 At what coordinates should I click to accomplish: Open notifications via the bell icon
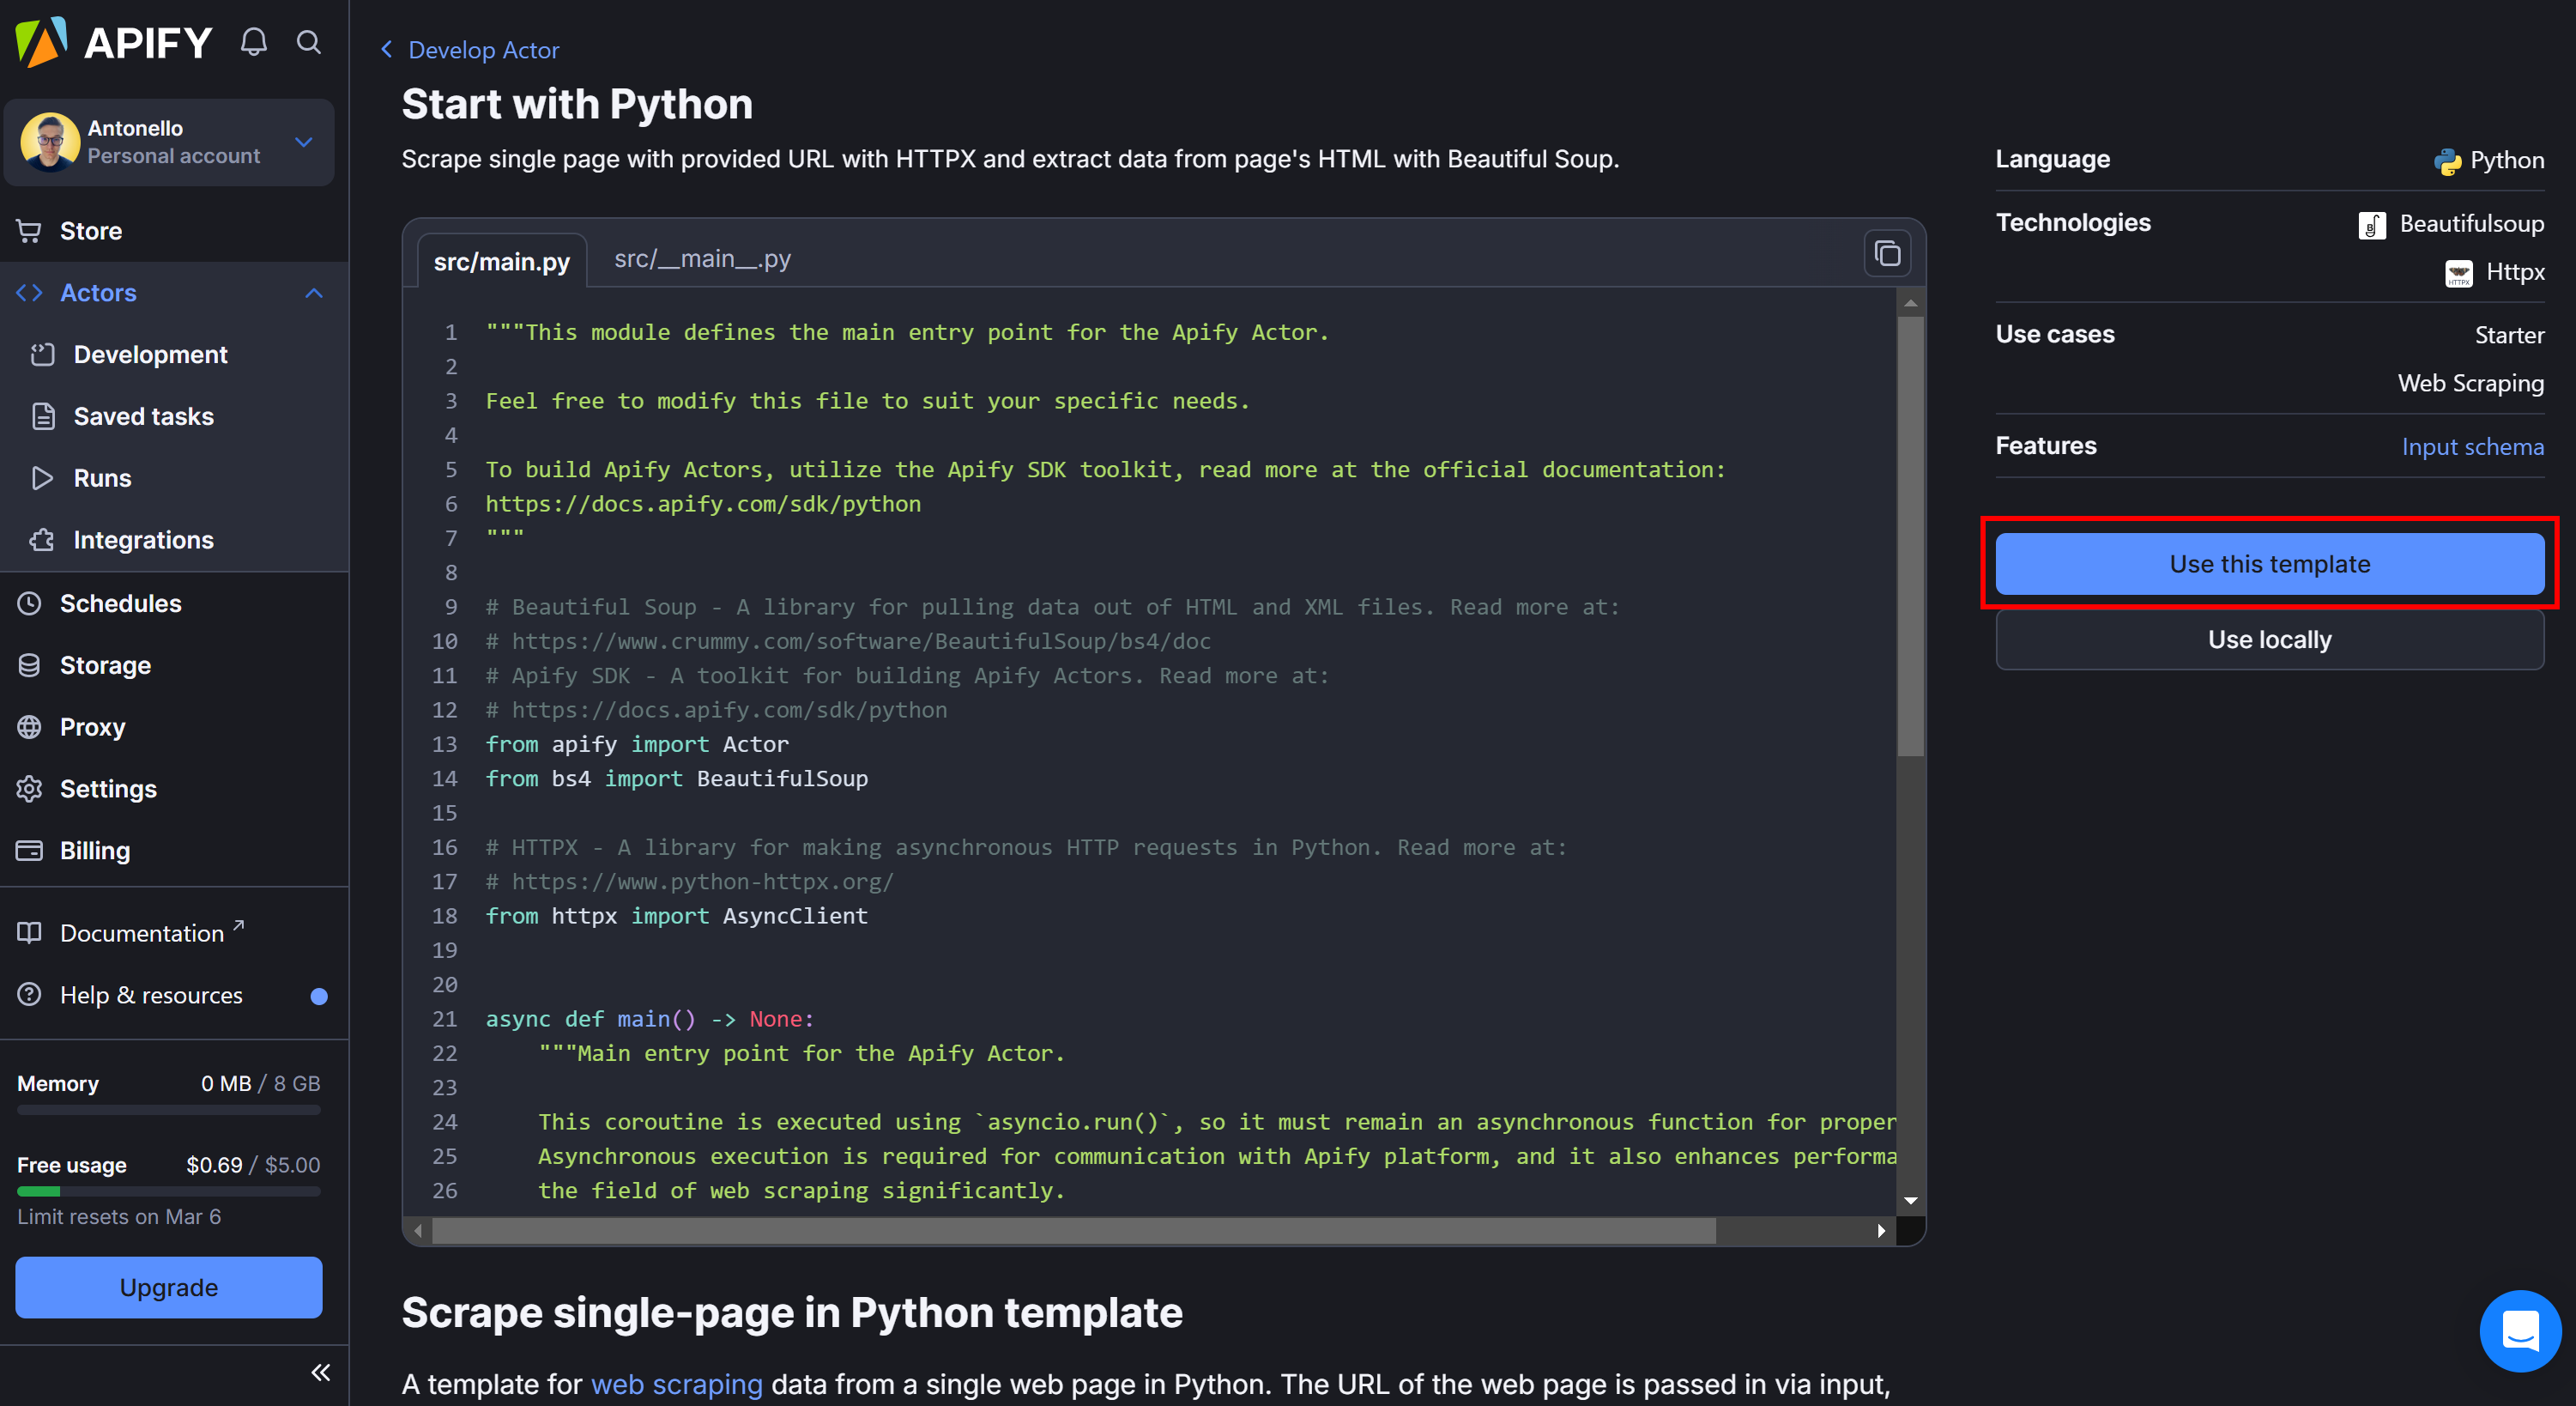pyautogui.click(x=253, y=42)
